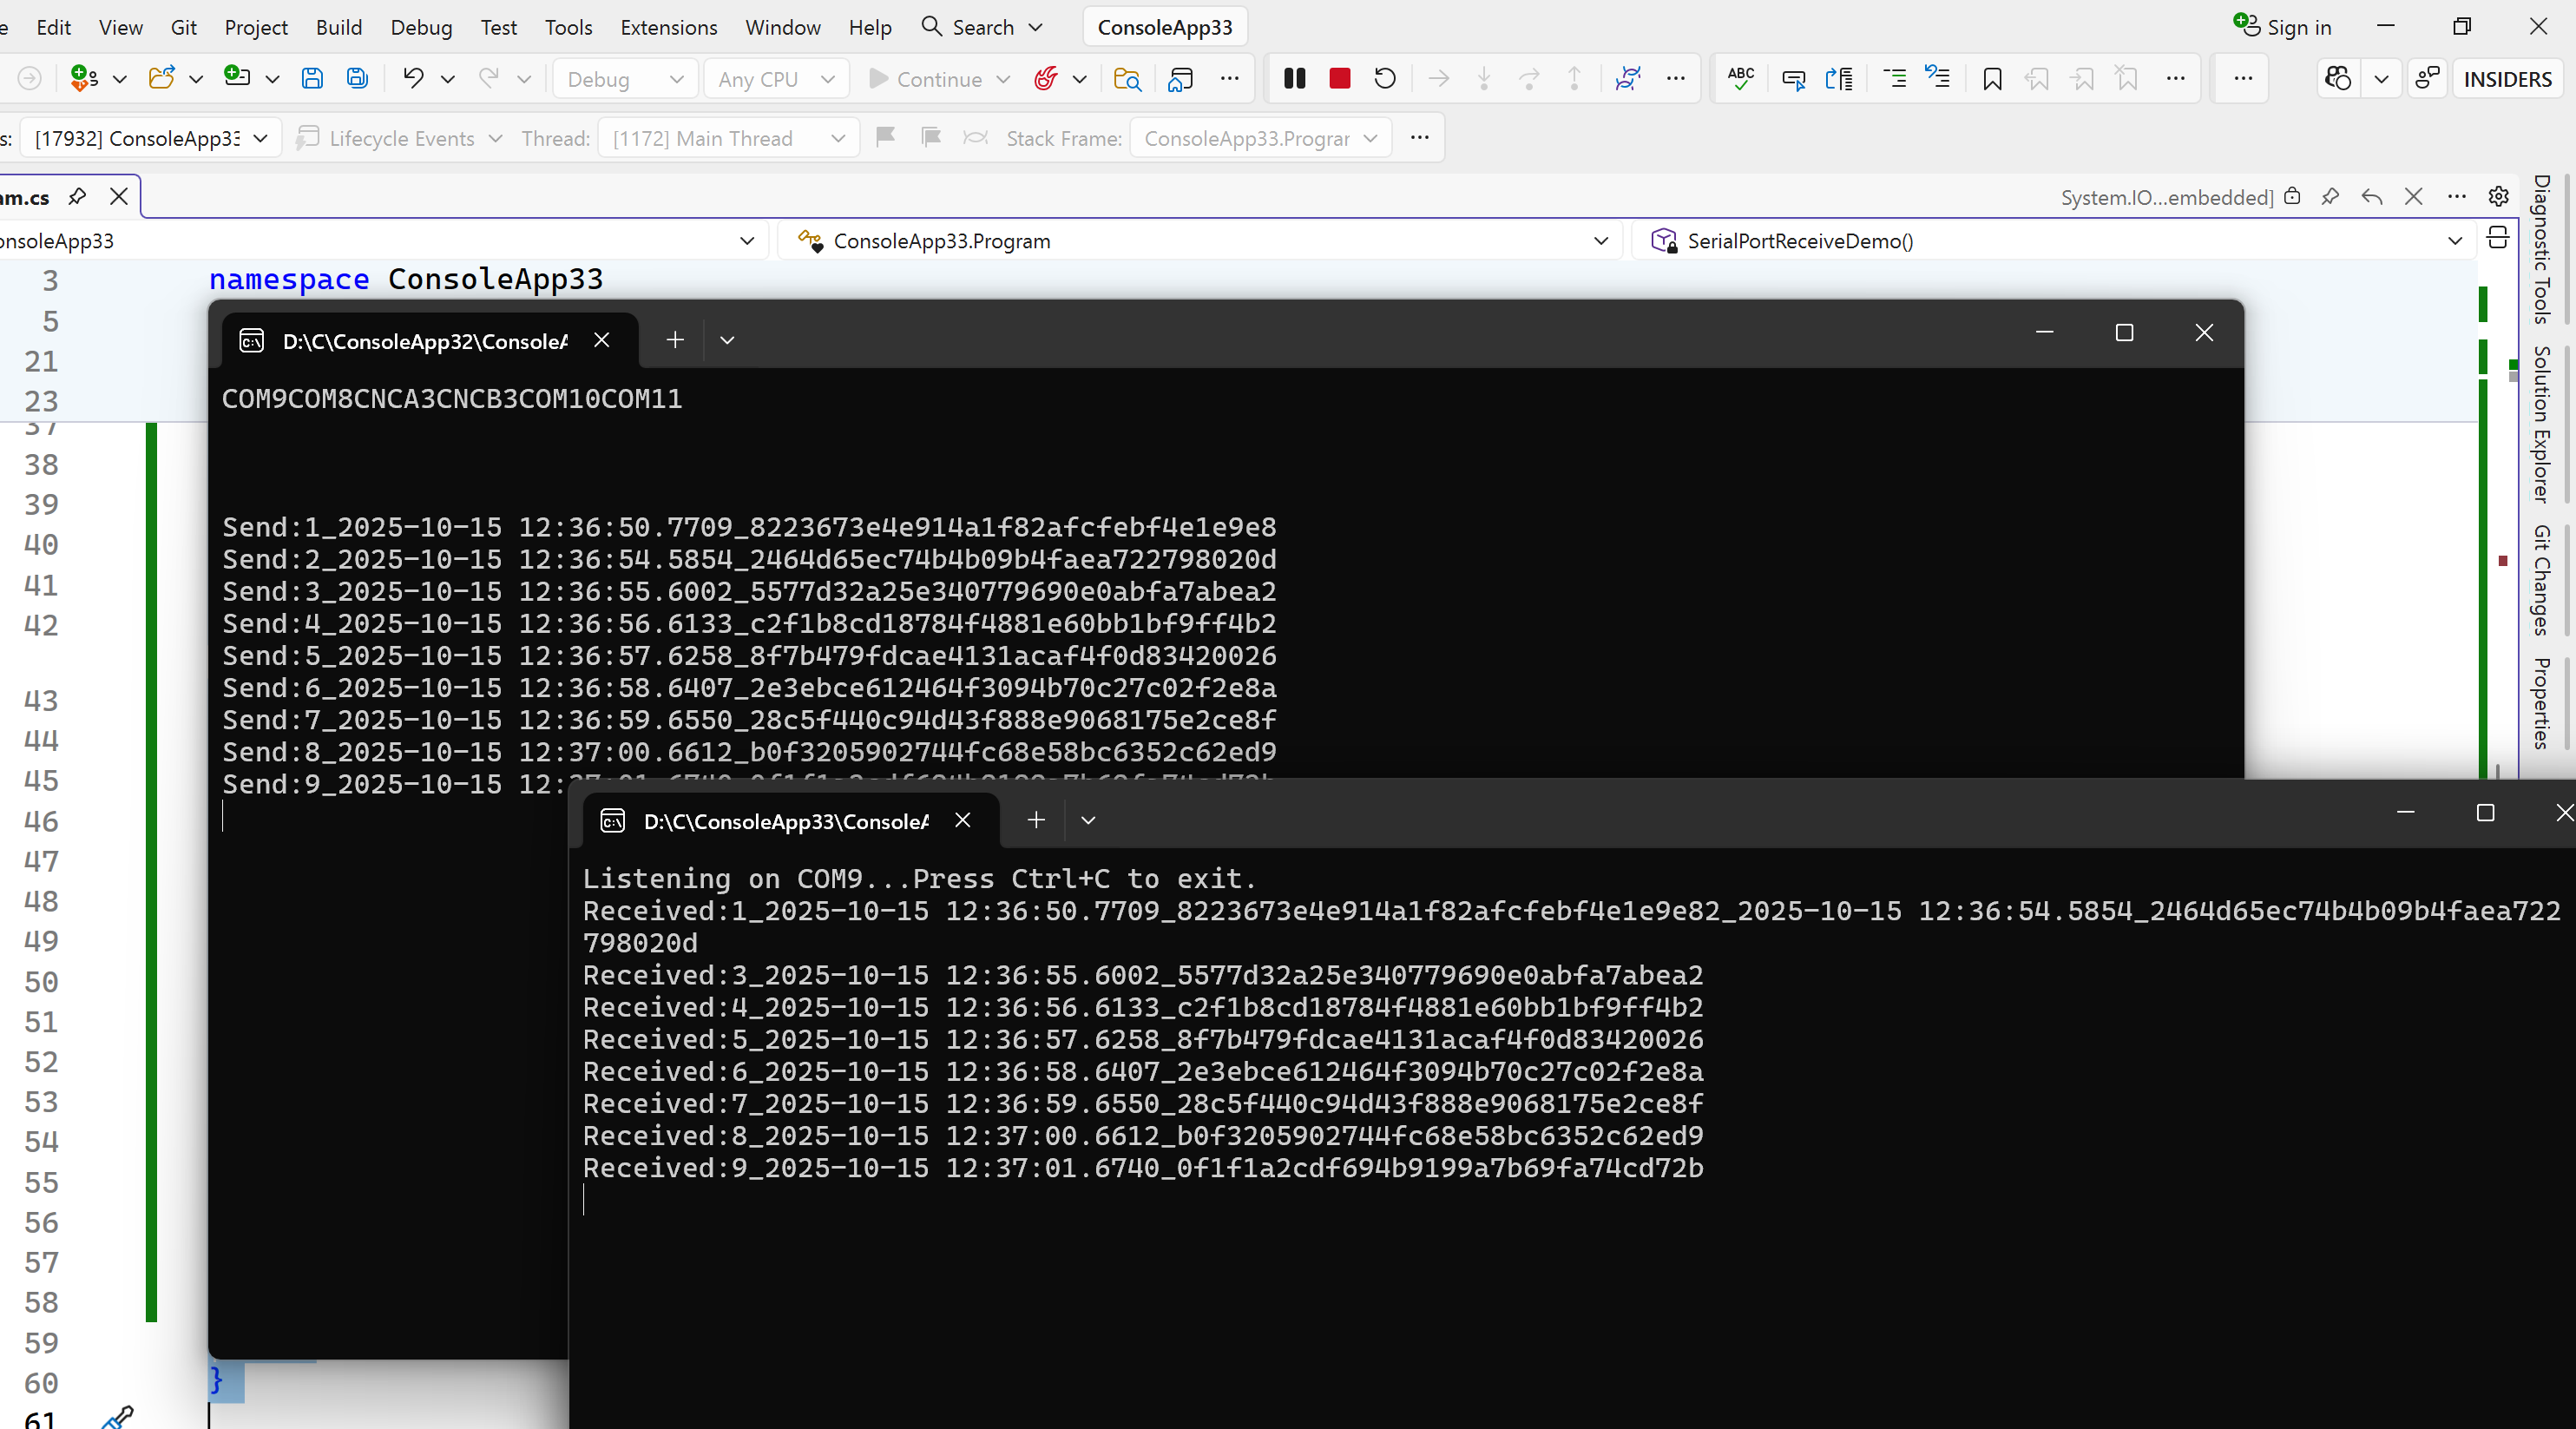2576x1429 pixels.
Task: Toggle keep-open pin on embedded tab
Action: (2330, 196)
